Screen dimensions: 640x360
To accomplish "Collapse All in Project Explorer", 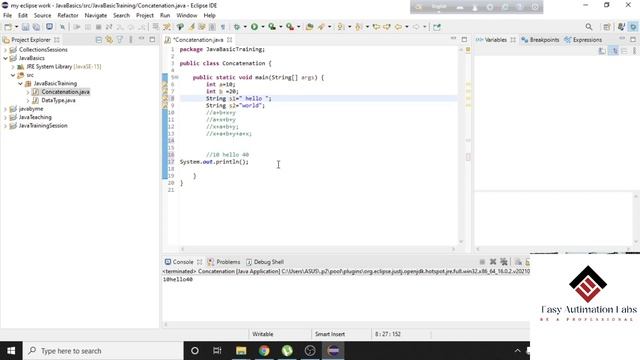I will pos(98,40).
